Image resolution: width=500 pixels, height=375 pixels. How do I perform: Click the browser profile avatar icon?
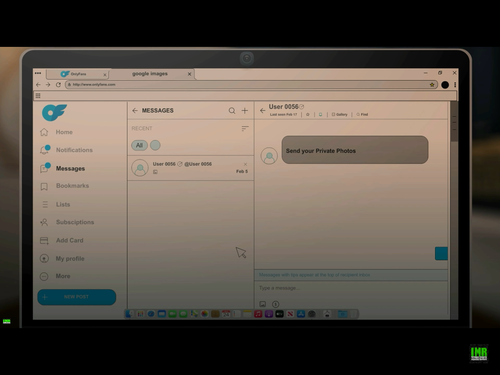[445, 85]
